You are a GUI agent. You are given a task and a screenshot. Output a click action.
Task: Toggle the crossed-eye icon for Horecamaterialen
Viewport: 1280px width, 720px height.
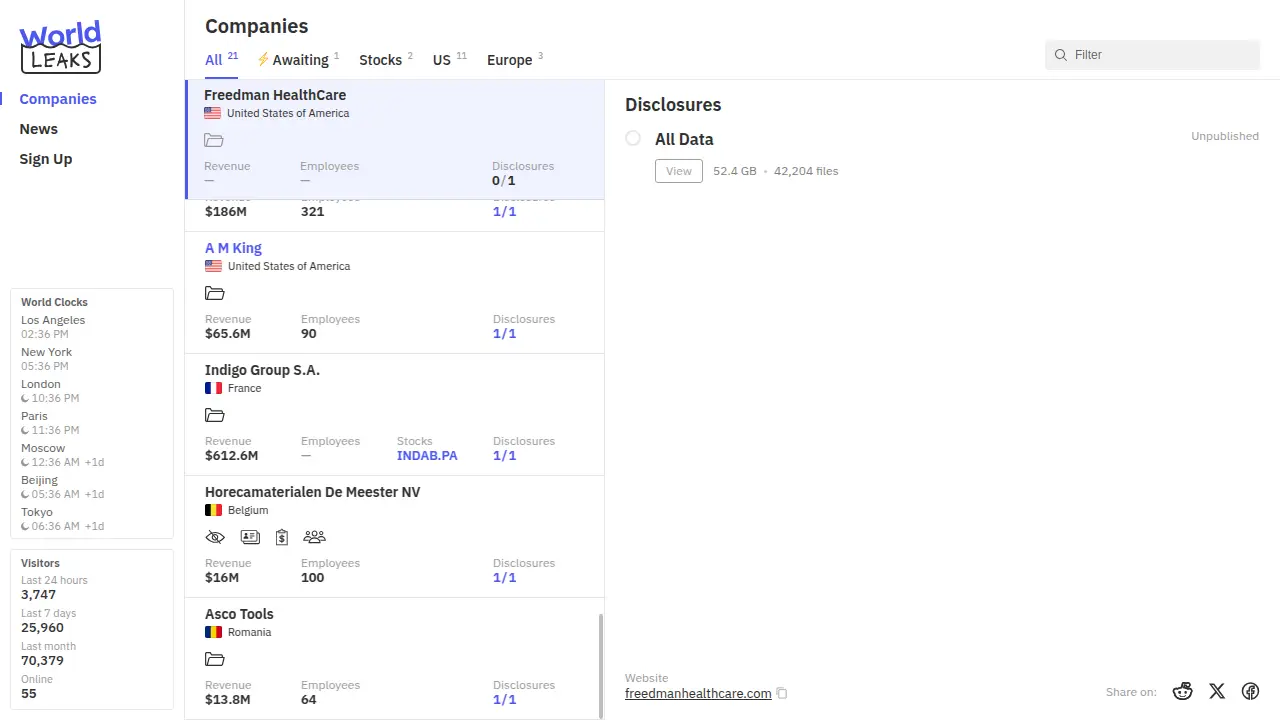(215, 537)
